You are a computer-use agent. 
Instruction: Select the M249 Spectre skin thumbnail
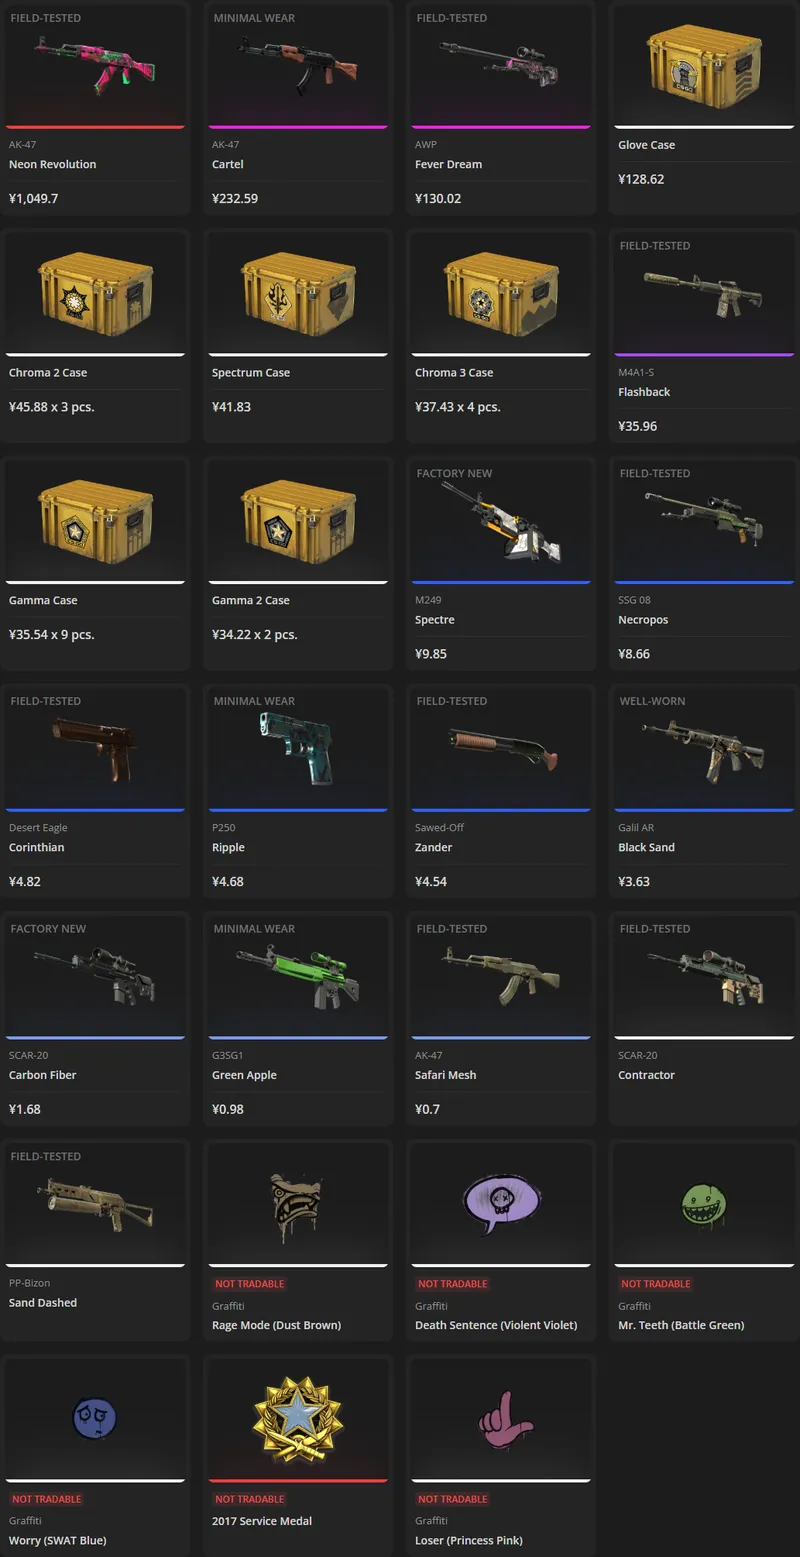tap(501, 521)
